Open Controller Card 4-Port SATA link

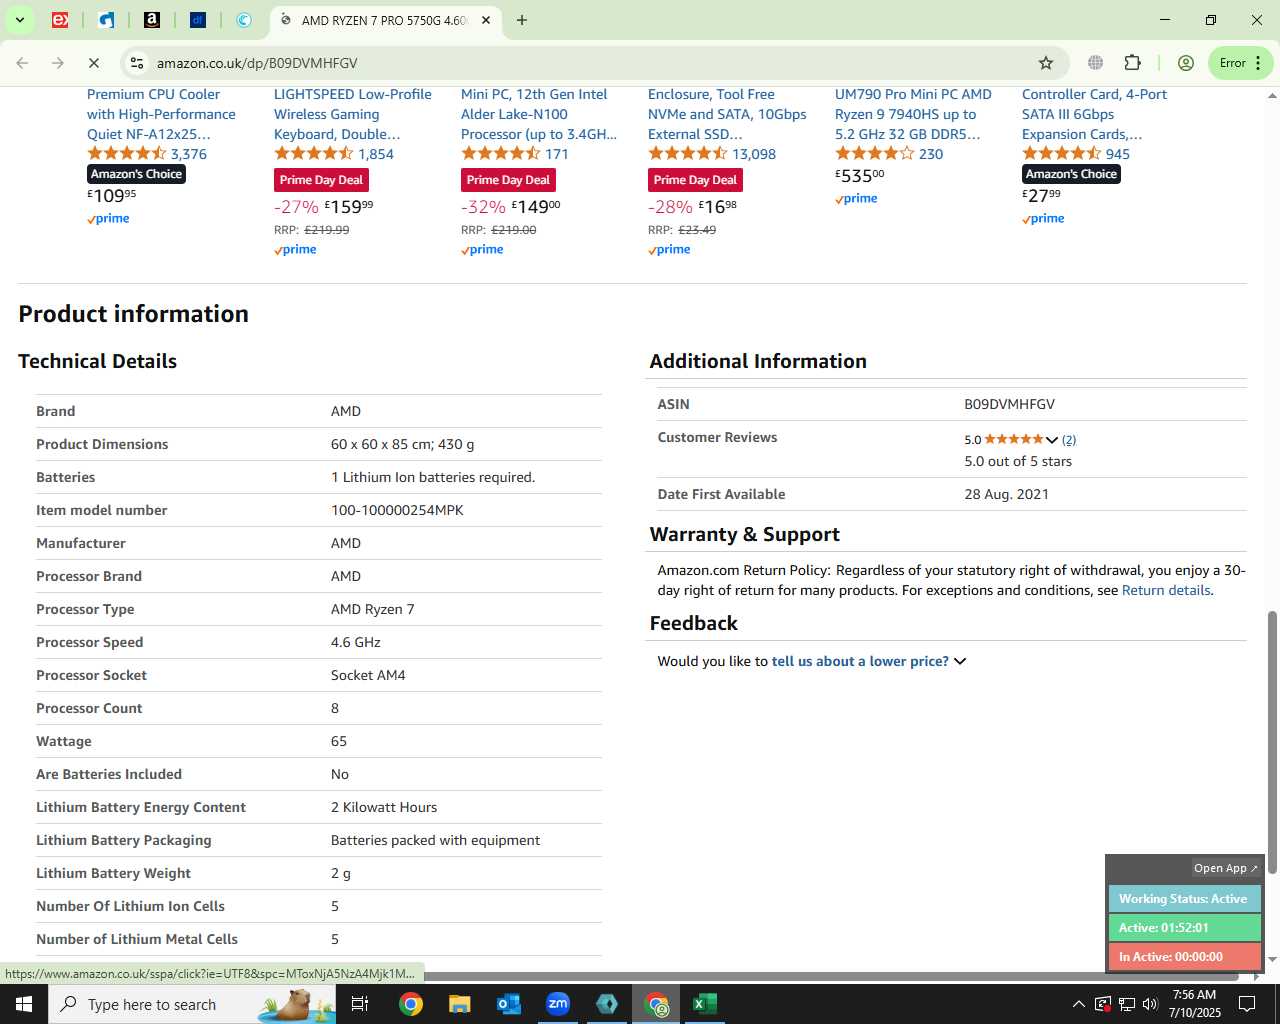pos(1094,114)
